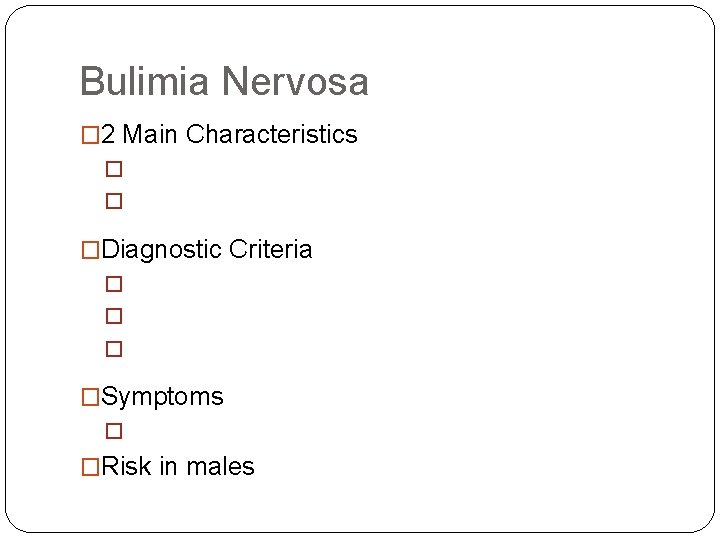The height and width of the screenshot is (540, 720).
Task: Select the Diagnostic Criteria heading text
Action: tap(206, 250)
